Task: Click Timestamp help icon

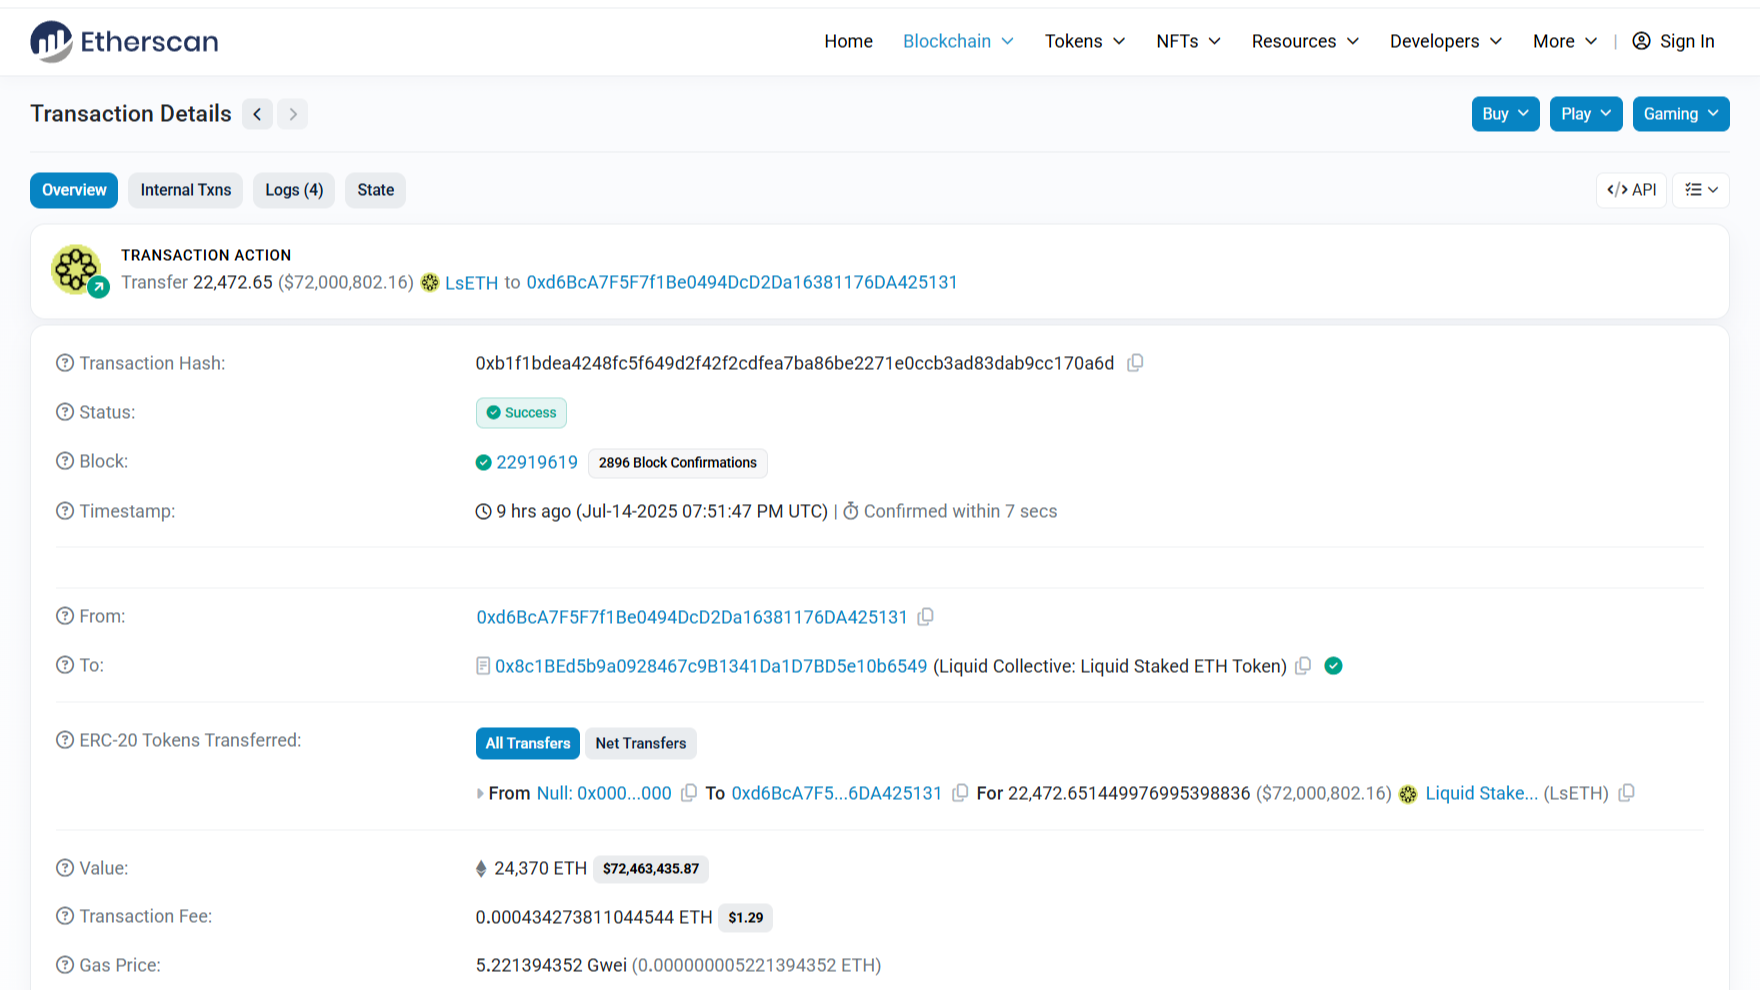Action: (65, 511)
